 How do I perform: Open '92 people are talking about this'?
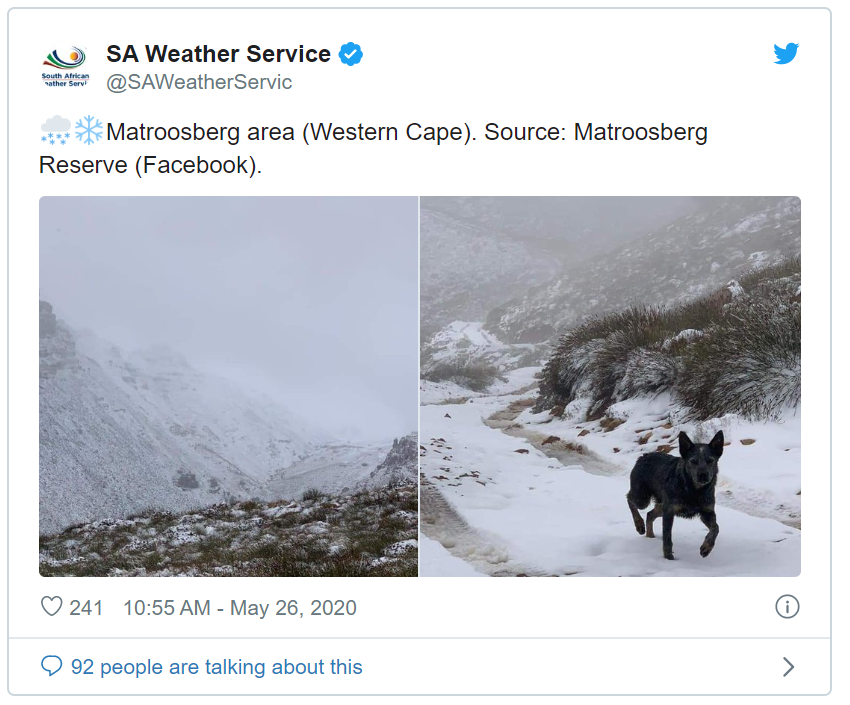click(x=216, y=667)
